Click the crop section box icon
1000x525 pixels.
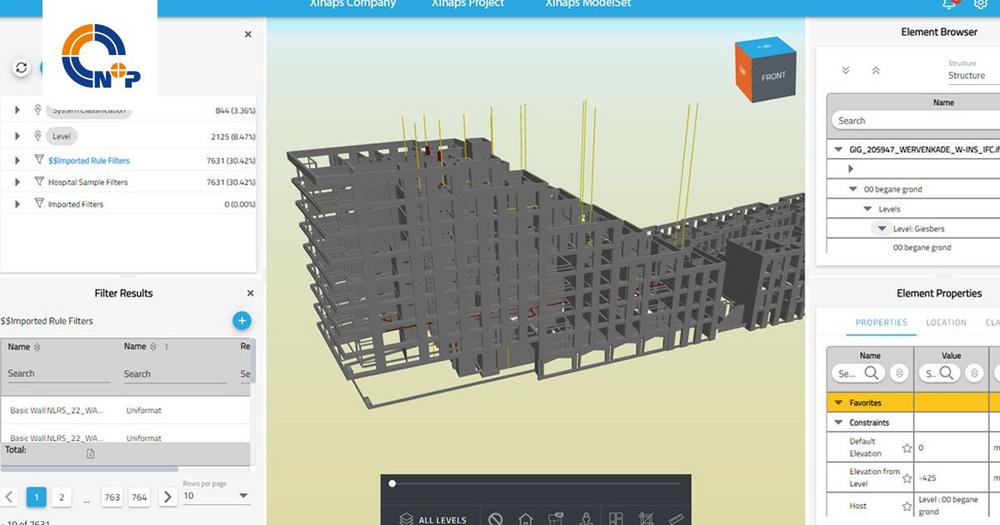point(646,519)
